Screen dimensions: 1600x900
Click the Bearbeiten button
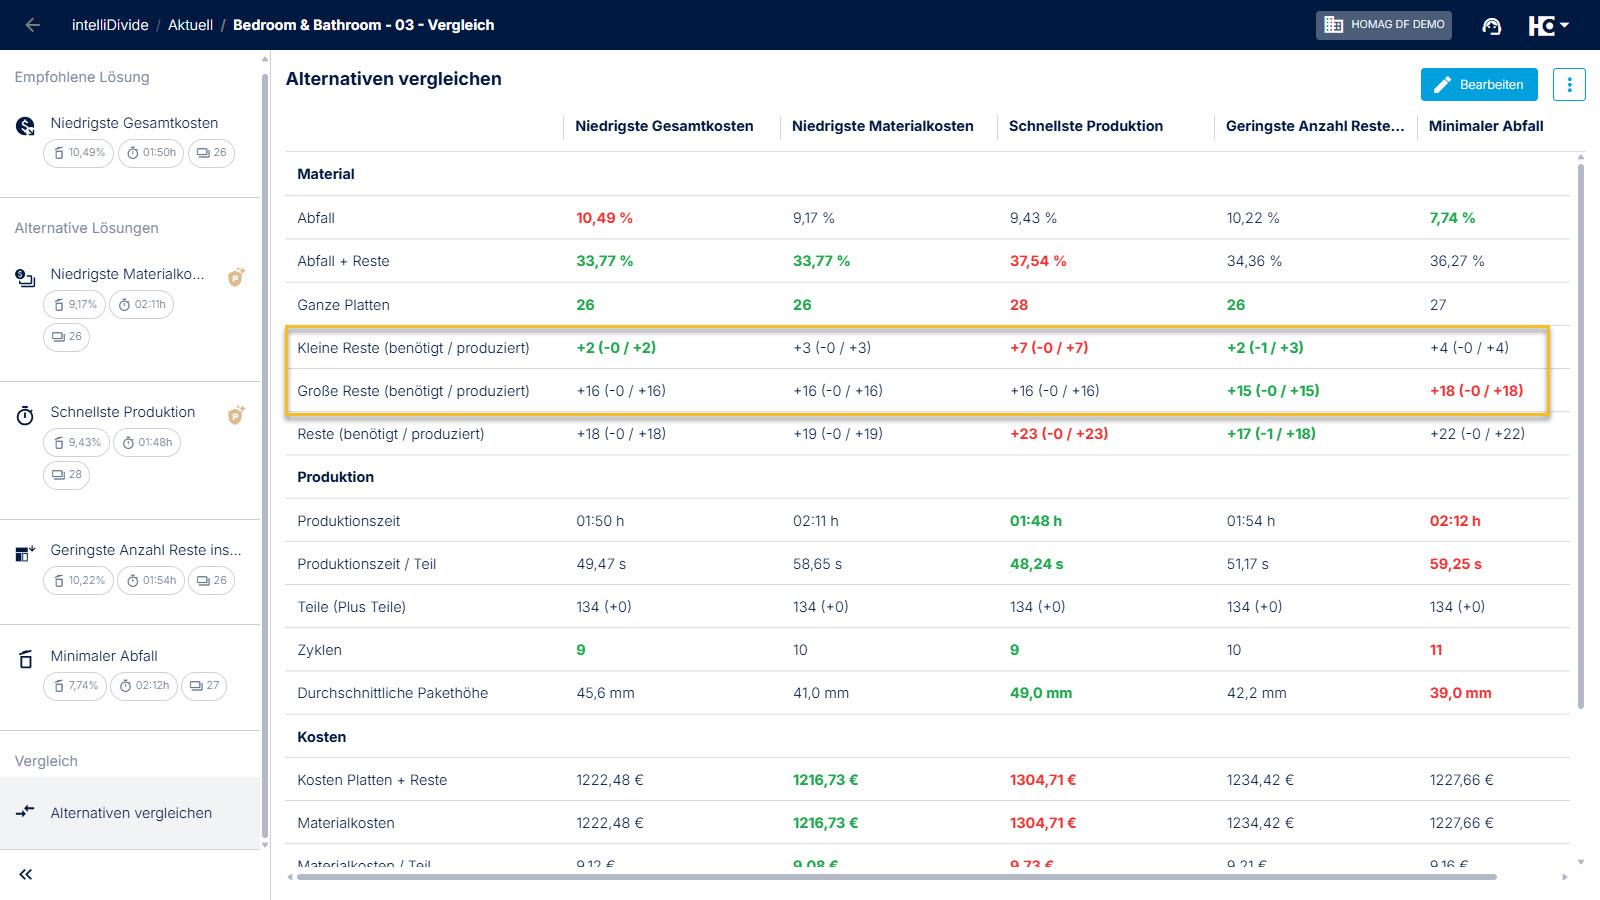coord(1478,85)
